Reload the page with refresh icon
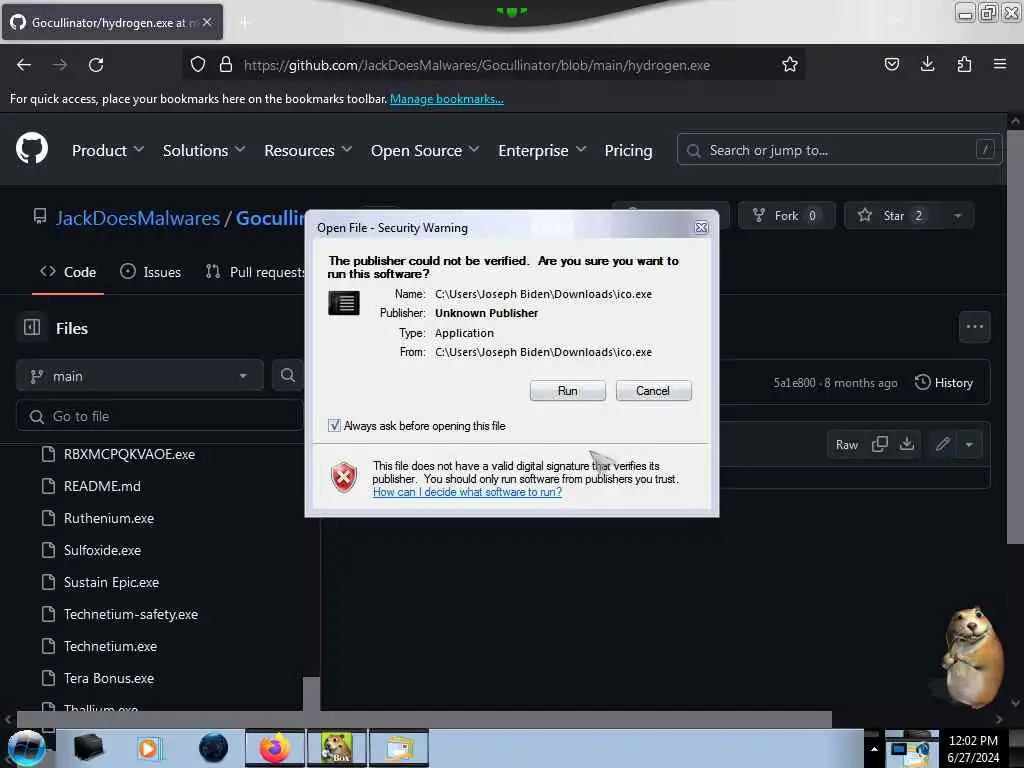This screenshot has height=768, width=1024. click(x=96, y=65)
